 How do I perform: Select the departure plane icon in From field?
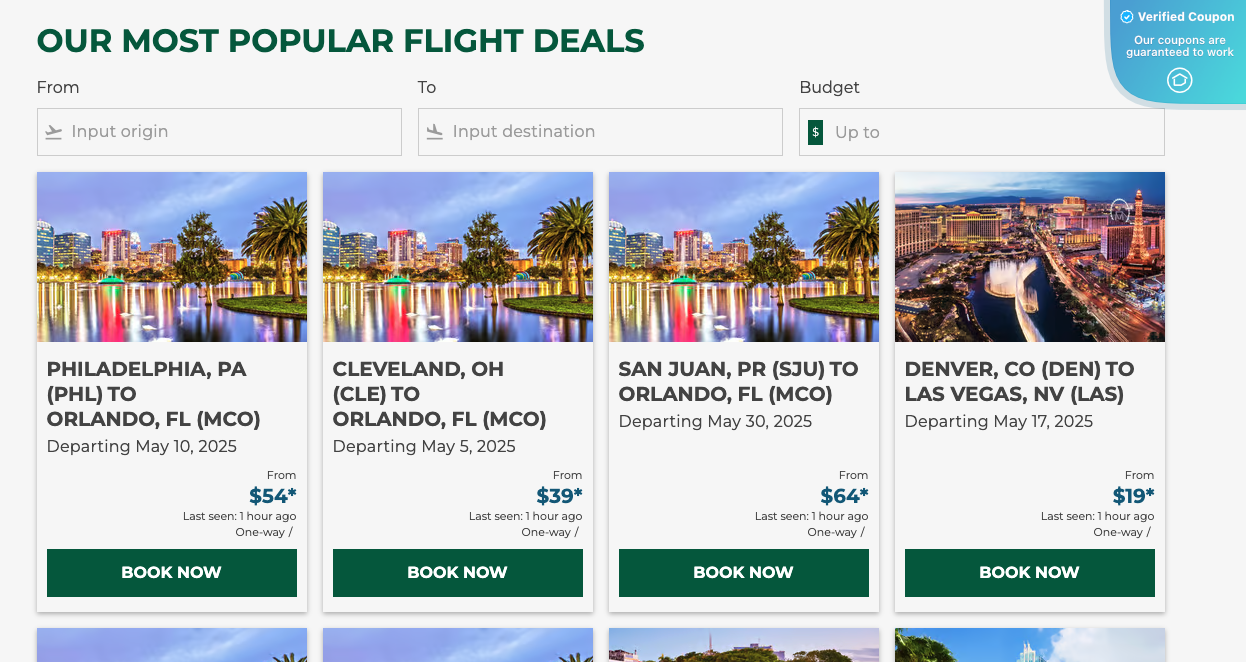click(x=53, y=131)
